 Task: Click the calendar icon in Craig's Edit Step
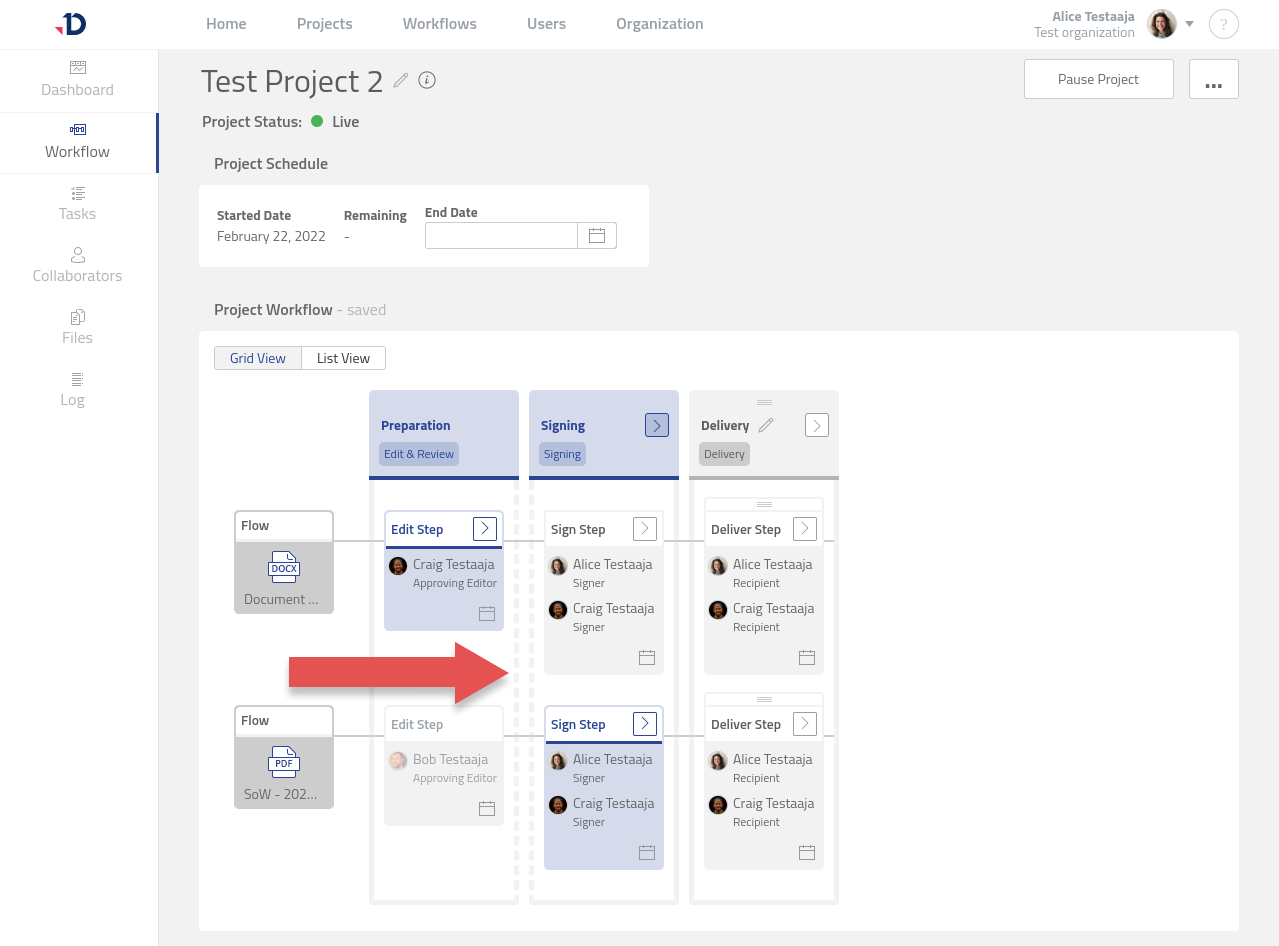point(487,613)
